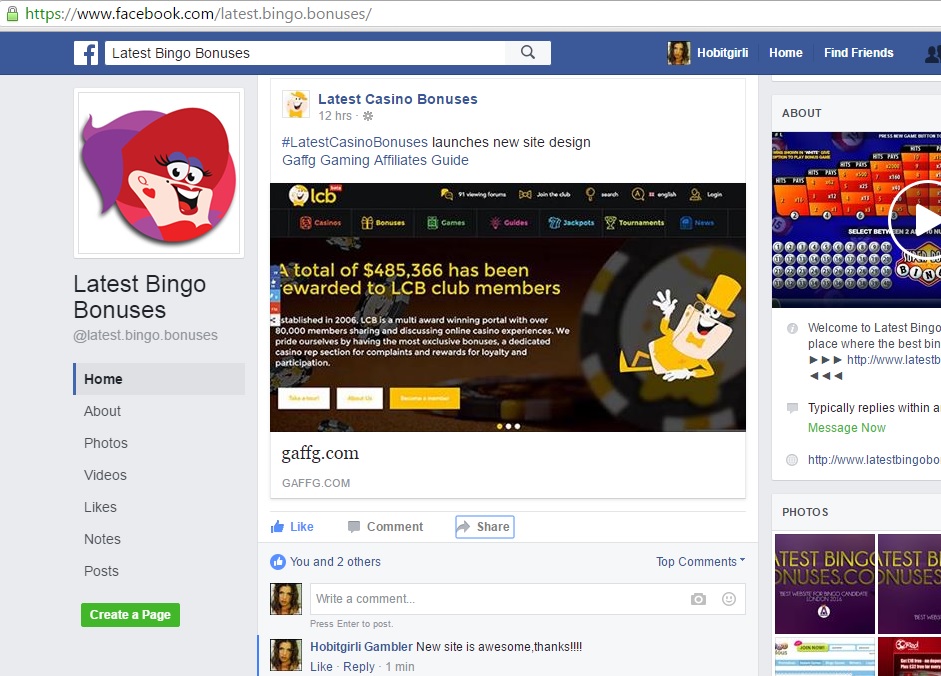Open the #LatestCasinoBonuses hashtag link
Viewport: 941px width, 676px height.
point(354,142)
